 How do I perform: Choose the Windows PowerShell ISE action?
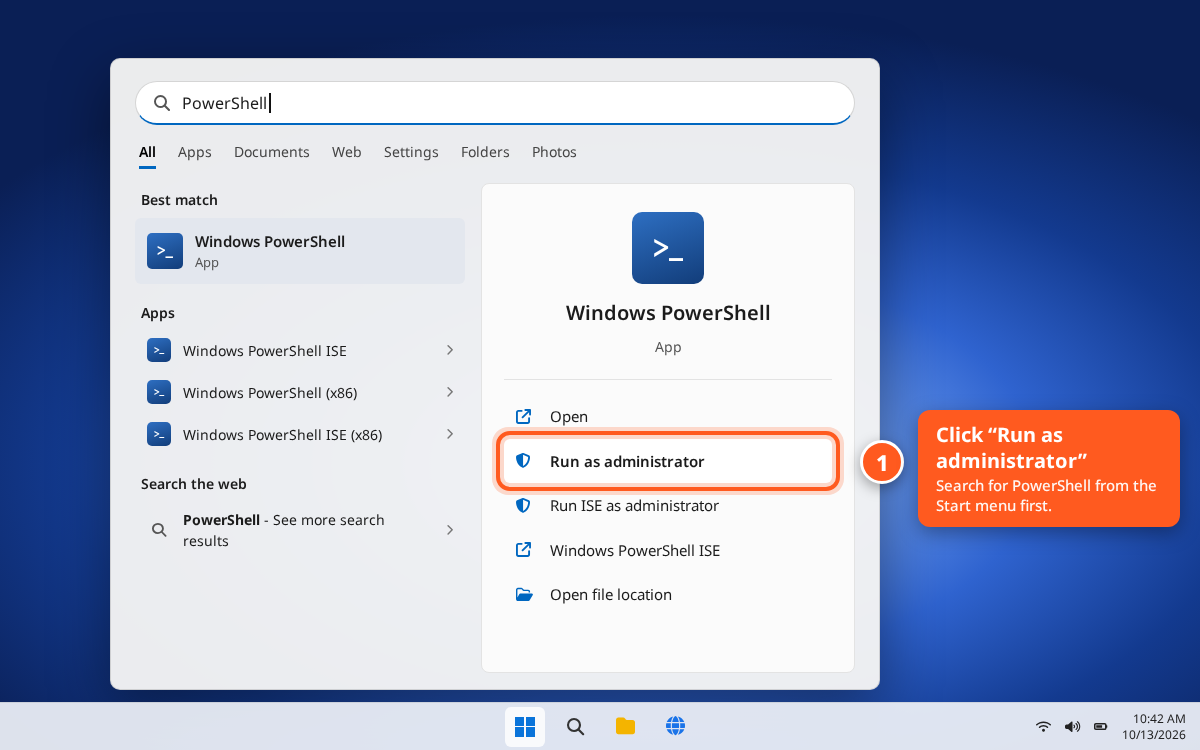[668, 550]
